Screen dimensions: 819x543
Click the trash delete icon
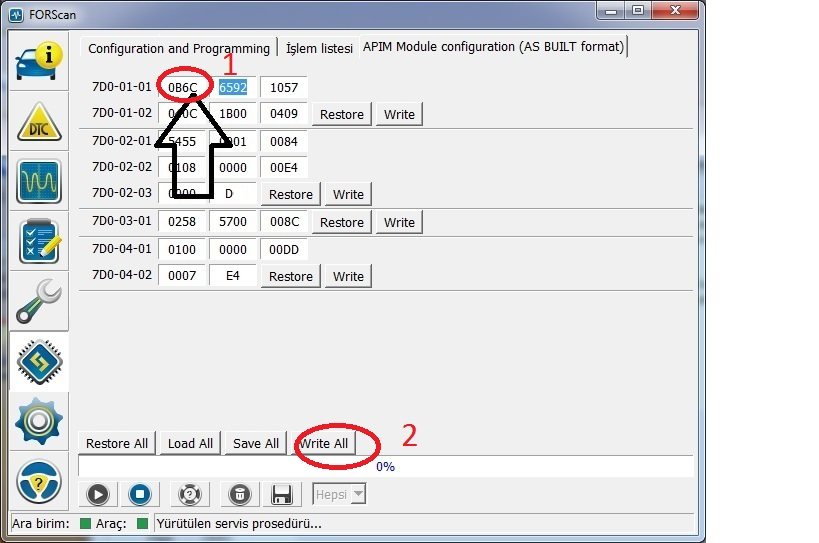coord(240,493)
